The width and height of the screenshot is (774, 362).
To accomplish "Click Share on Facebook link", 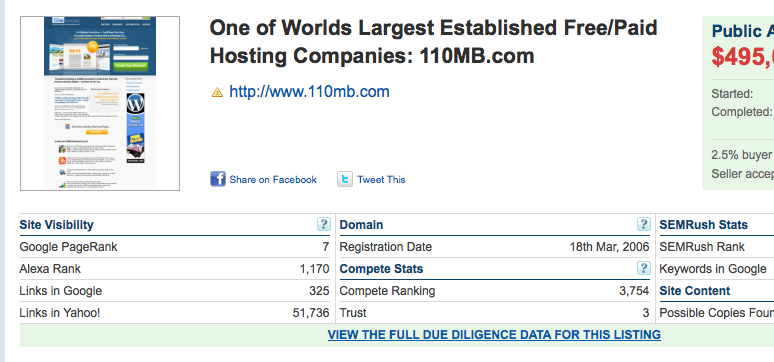I will [273, 180].
